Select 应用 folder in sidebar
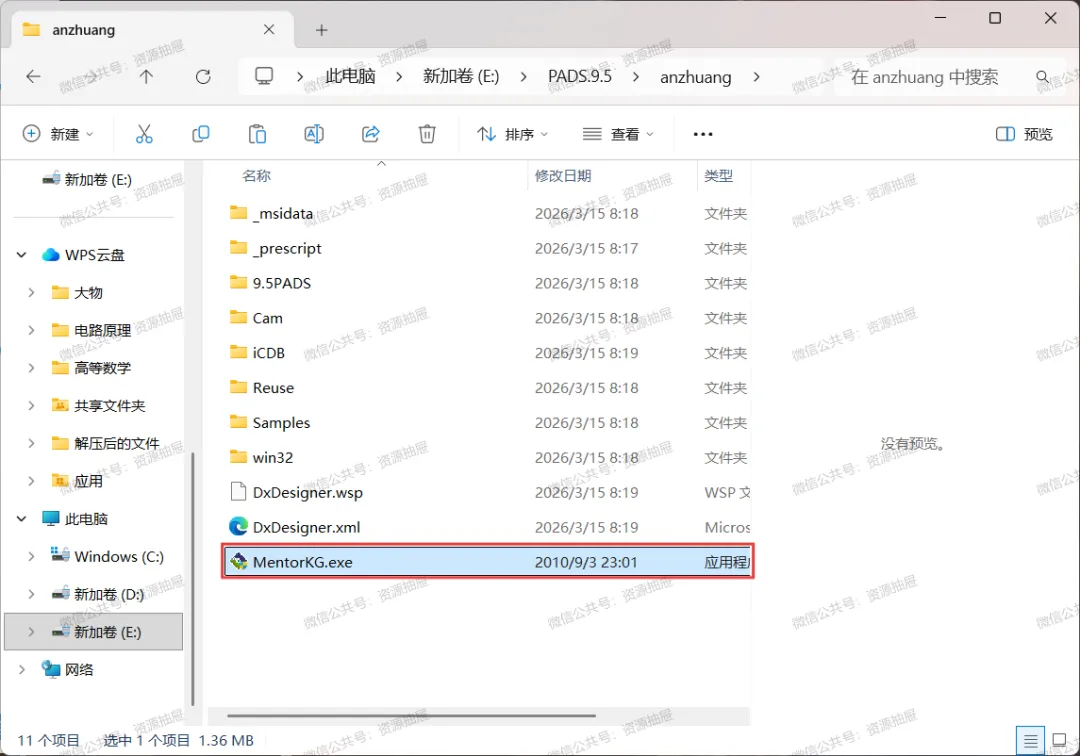1080x756 pixels. [88, 481]
